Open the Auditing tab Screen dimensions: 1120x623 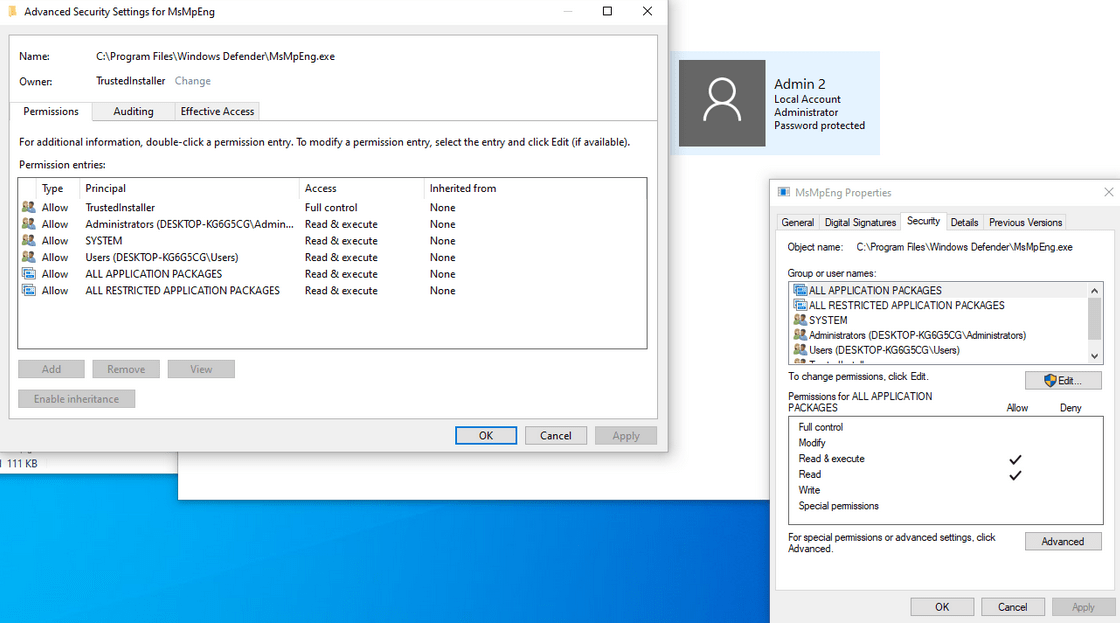coord(133,111)
